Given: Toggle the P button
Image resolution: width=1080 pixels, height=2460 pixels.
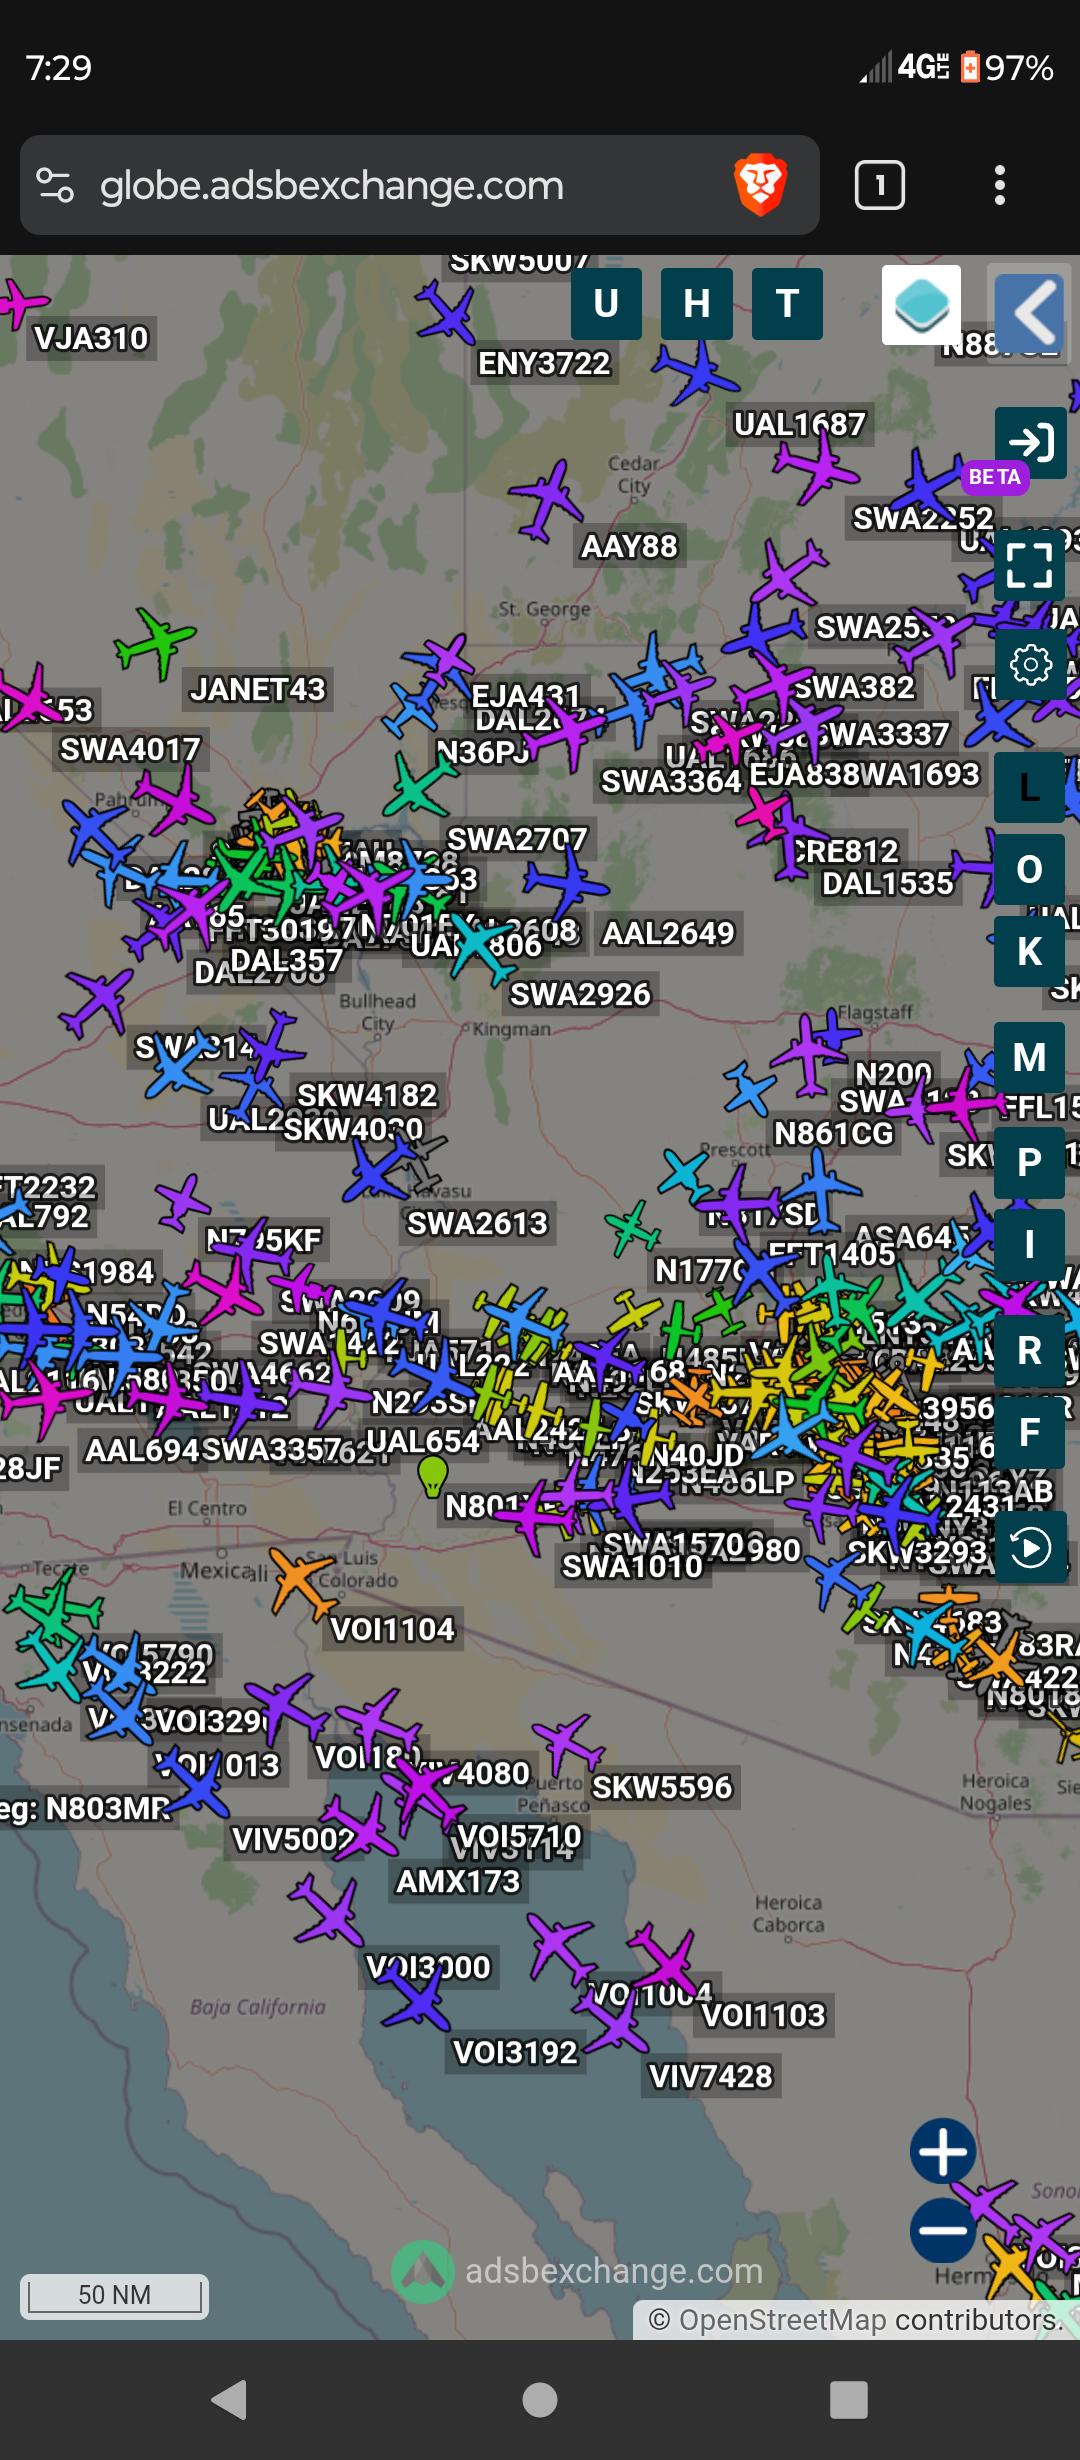Looking at the screenshot, I should 1029,1163.
